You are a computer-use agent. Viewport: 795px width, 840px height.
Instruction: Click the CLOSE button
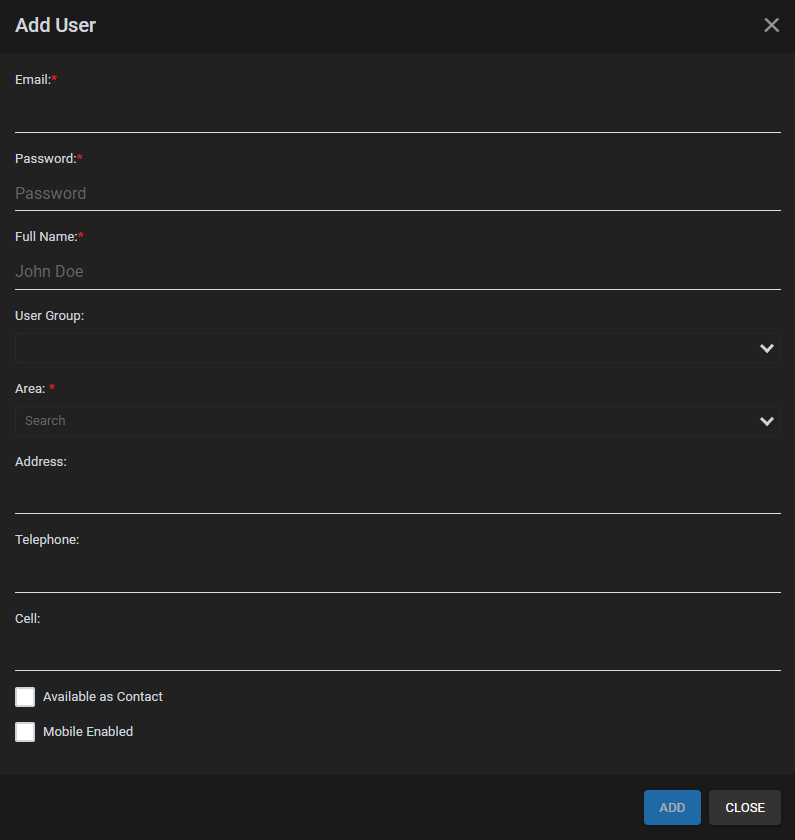[x=745, y=807]
